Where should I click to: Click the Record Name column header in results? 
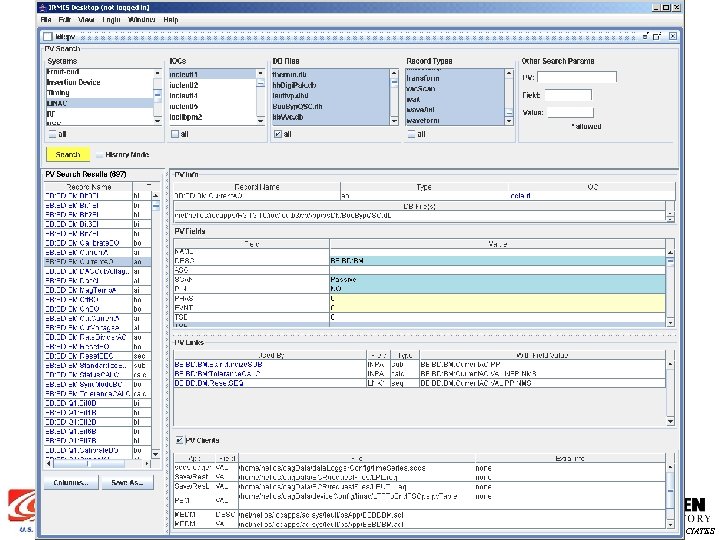(88, 186)
